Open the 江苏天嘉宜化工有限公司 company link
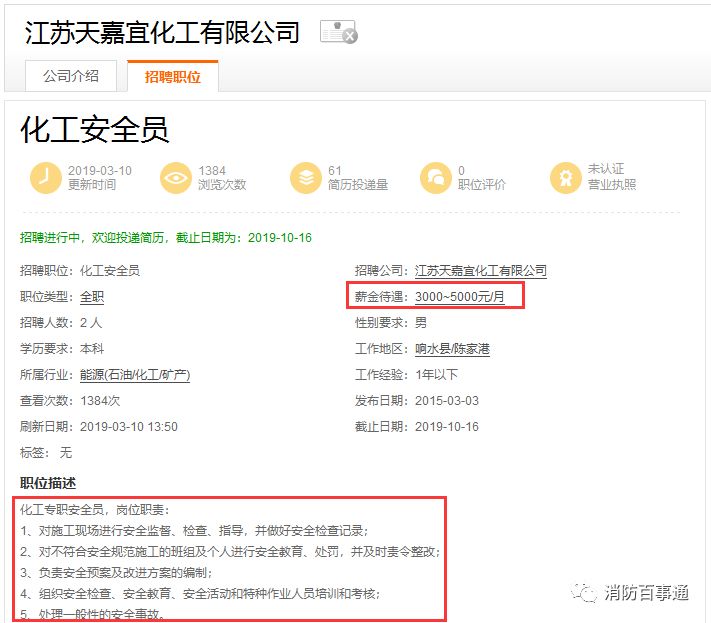 [481, 271]
